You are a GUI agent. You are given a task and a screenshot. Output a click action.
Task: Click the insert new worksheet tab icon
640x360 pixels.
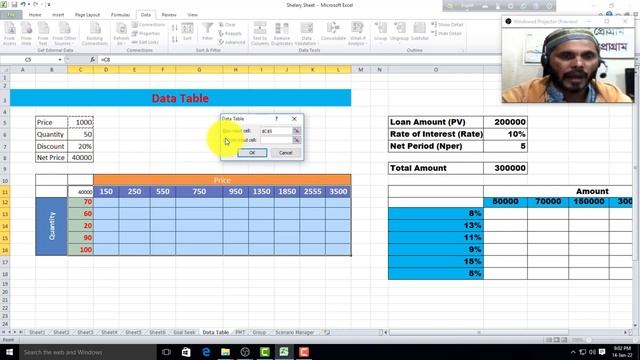point(327,332)
